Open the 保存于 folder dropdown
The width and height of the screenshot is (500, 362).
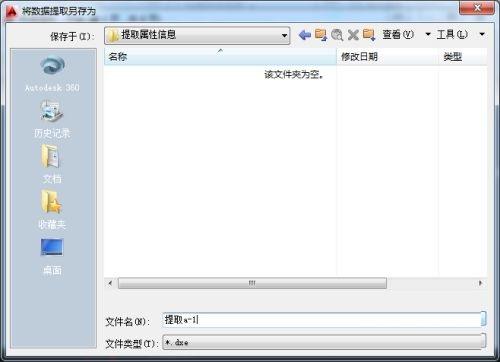[197, 35]
